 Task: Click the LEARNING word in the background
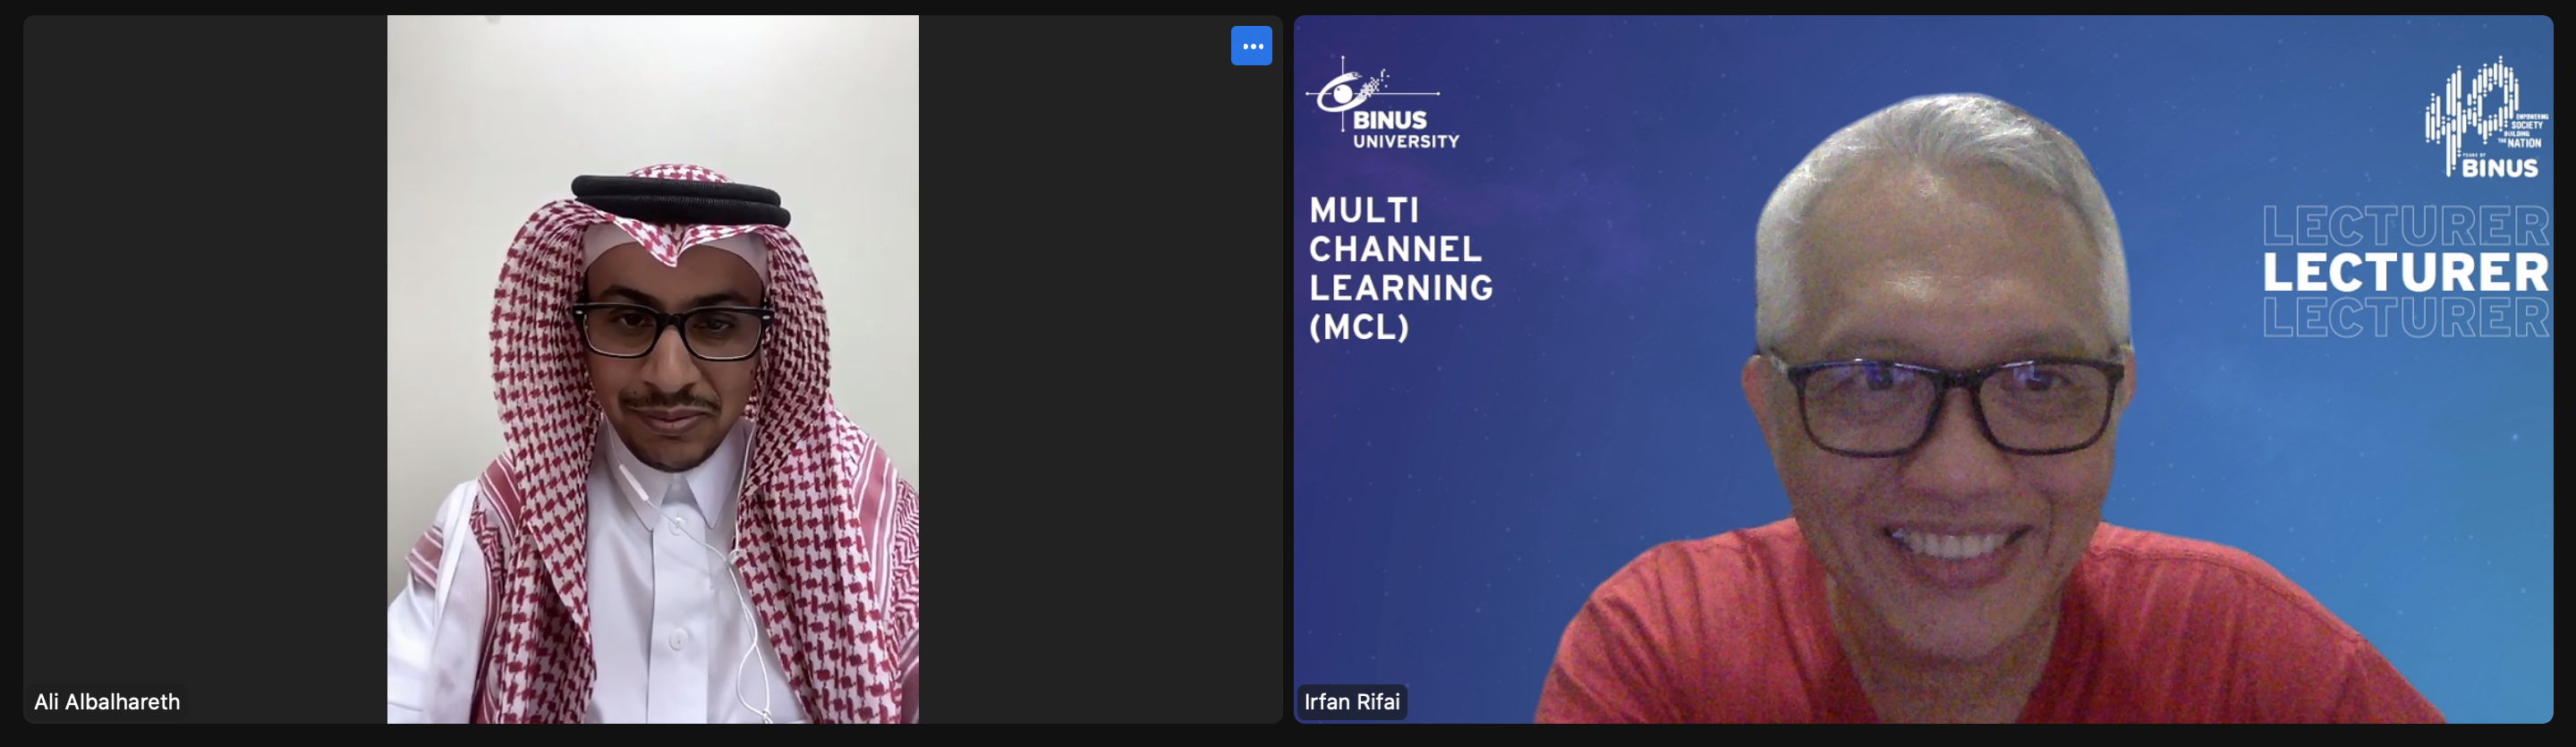[x=1401, y=288]
